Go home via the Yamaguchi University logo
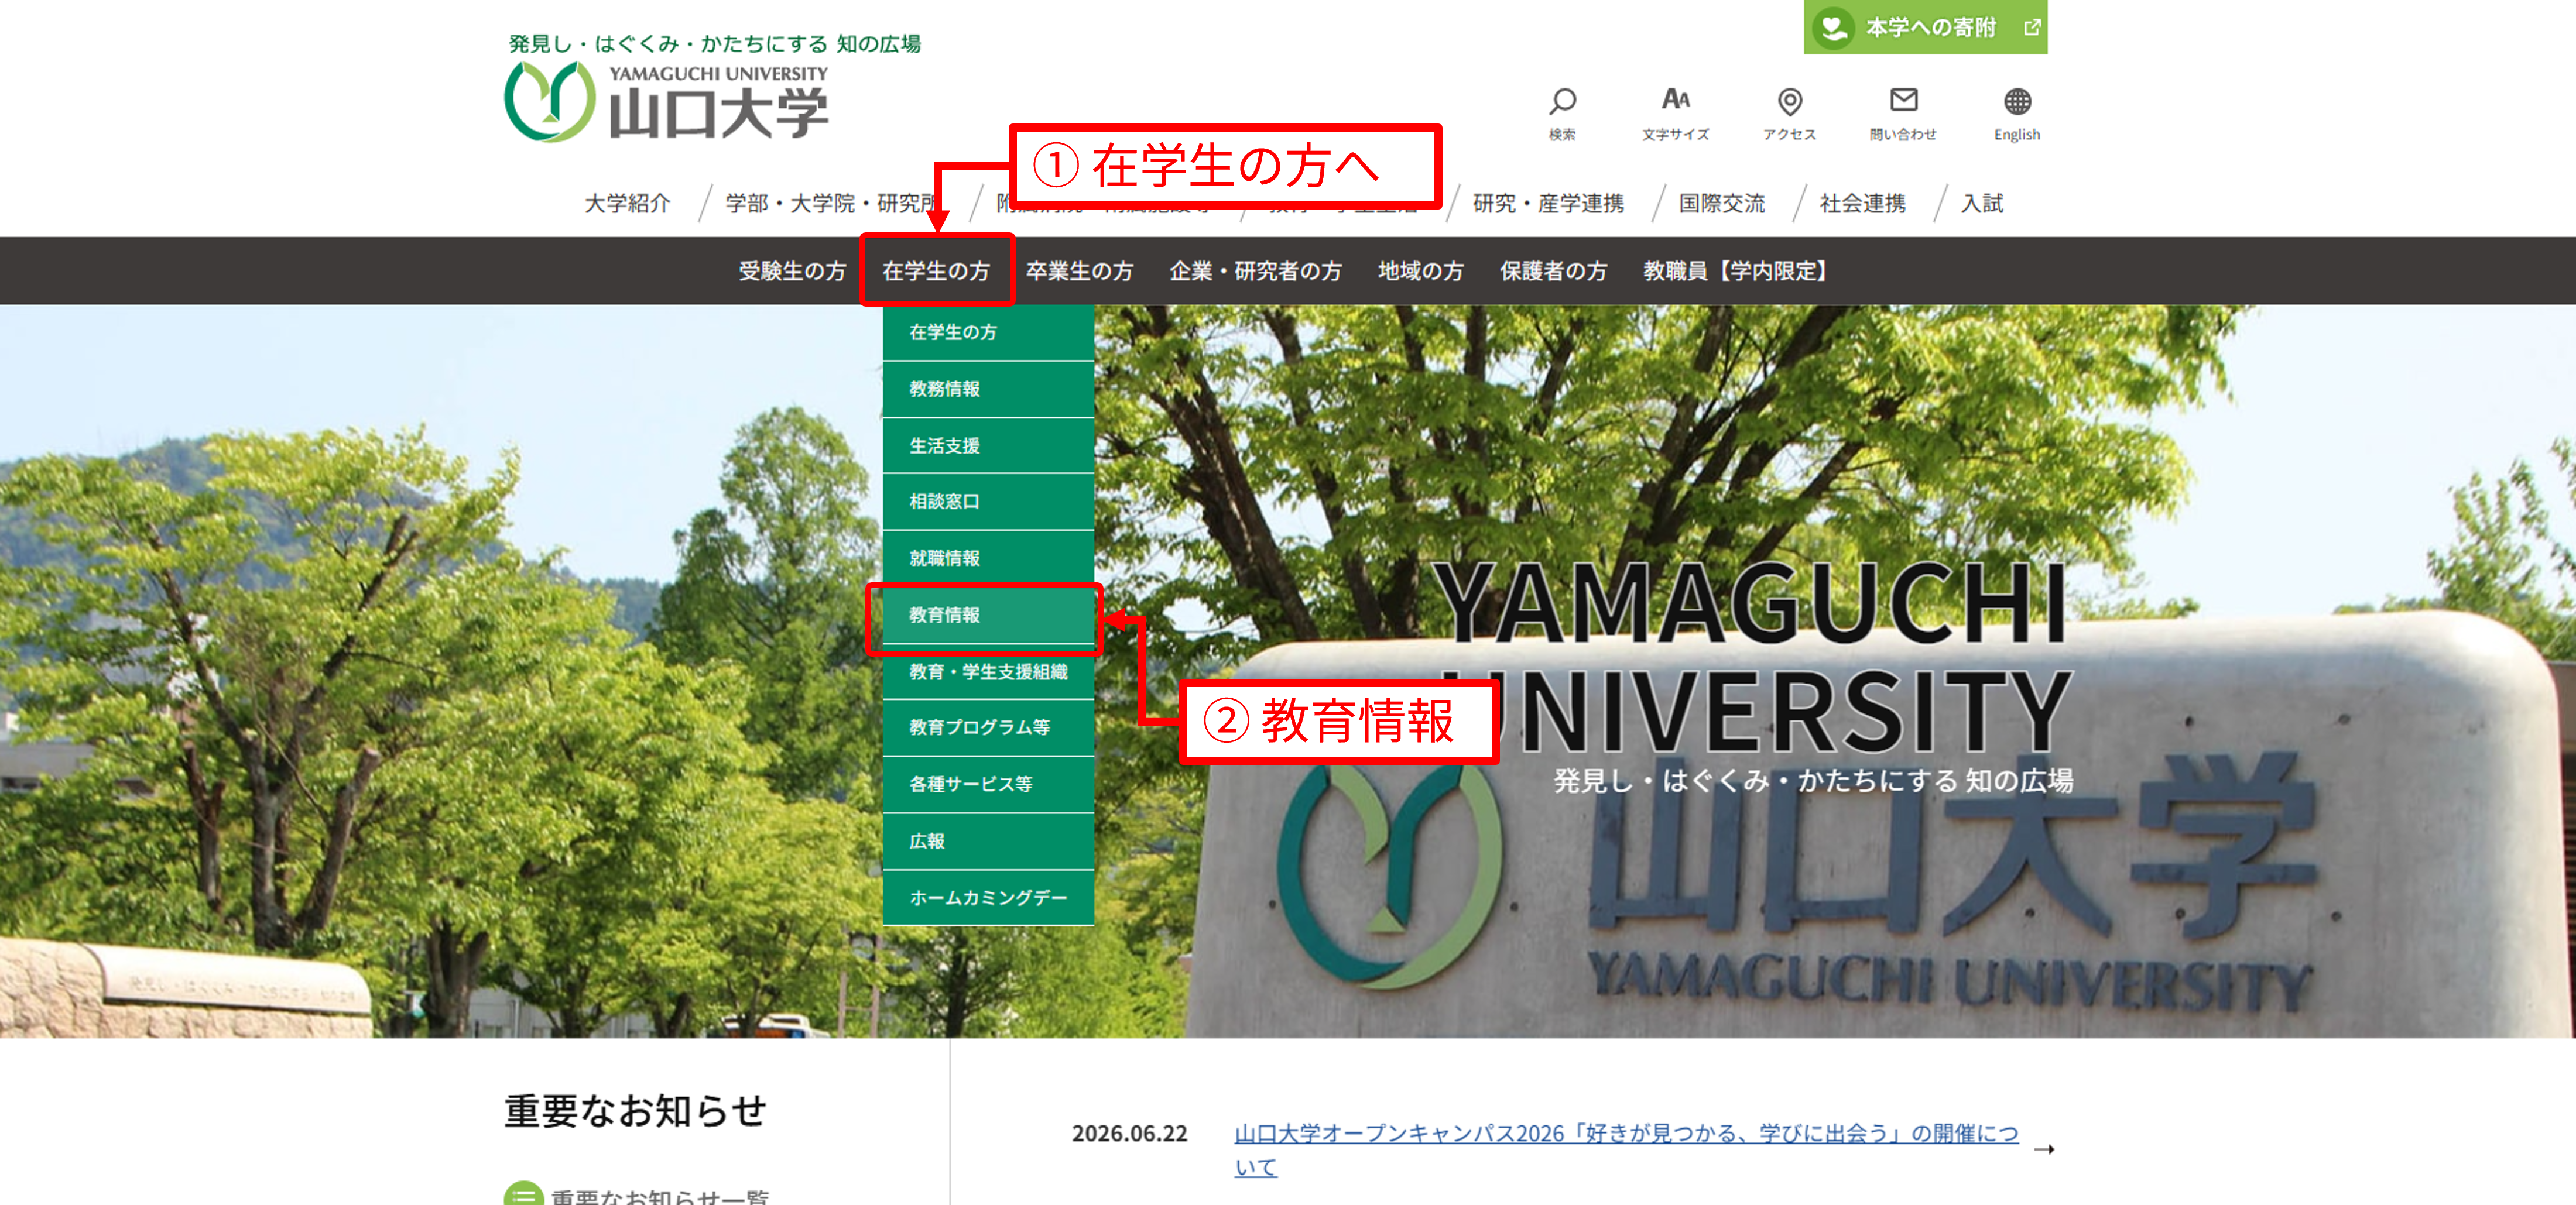Image resolution: width=2576 pixels, height=1205 pixels. point(667,102)
